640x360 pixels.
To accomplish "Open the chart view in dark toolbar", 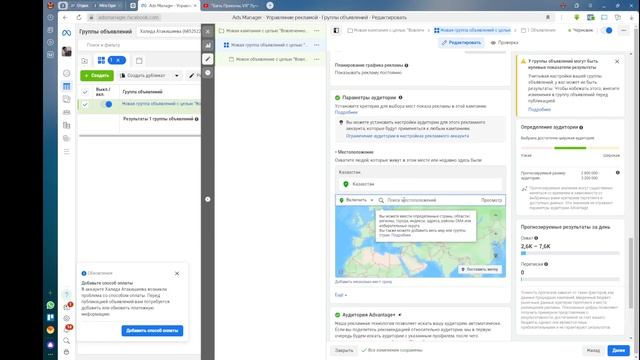I will 208,45.
